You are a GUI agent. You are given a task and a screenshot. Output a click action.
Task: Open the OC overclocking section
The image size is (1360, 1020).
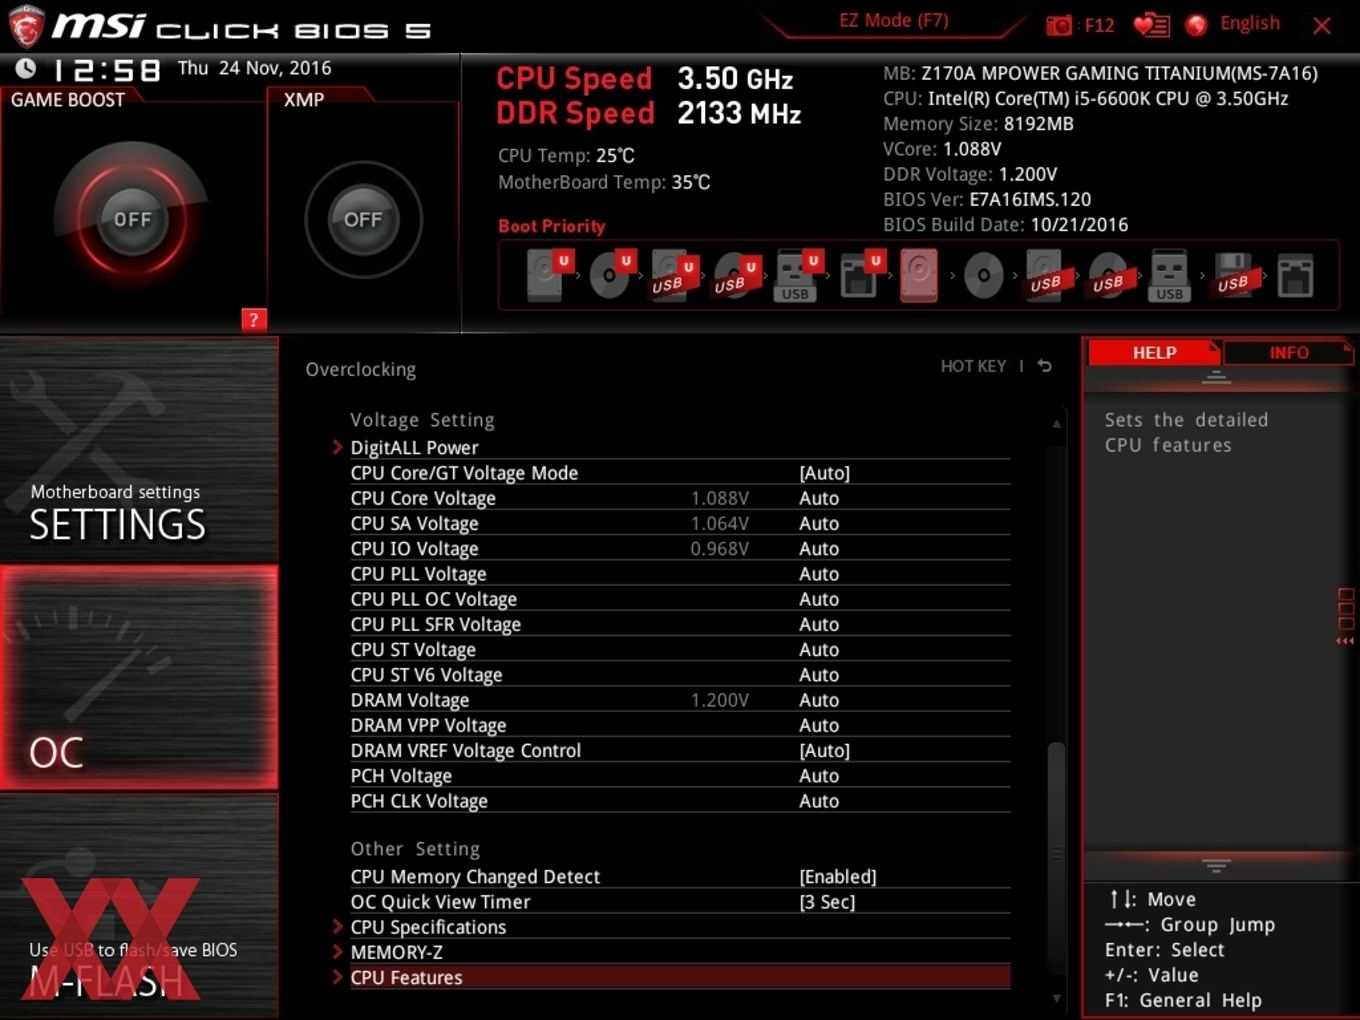[139, 677]
